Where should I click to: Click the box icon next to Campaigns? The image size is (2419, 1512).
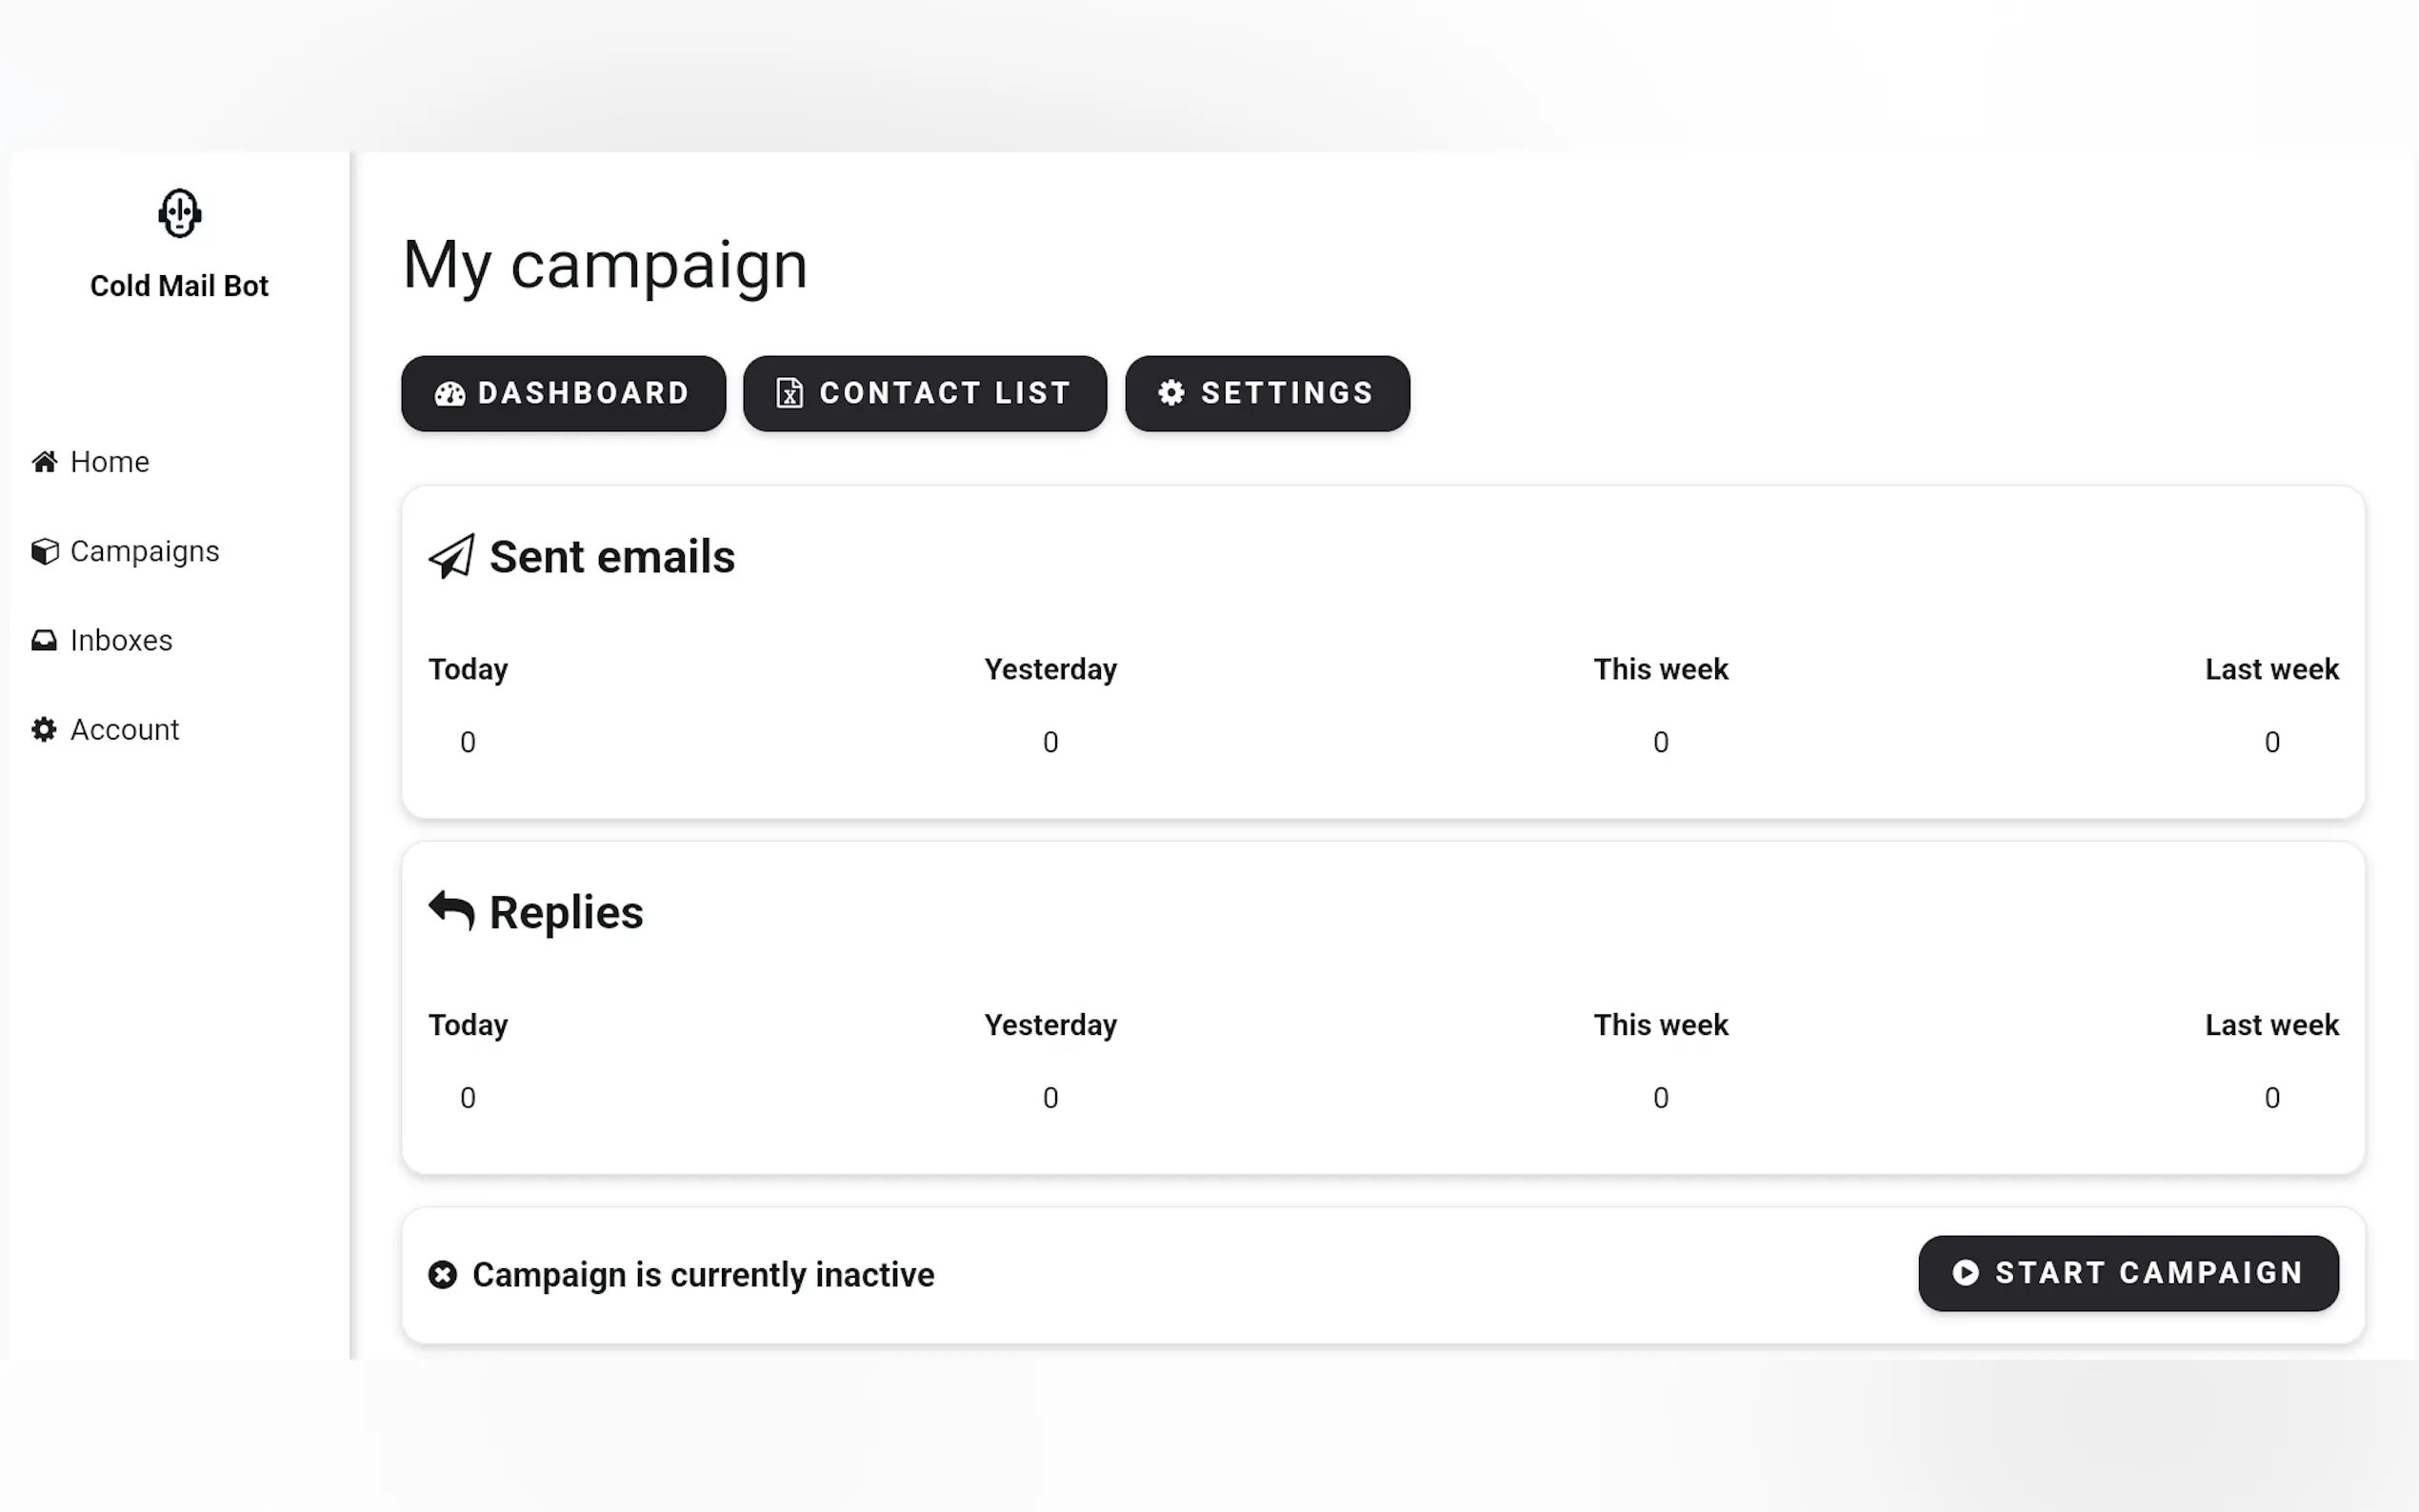[x=44, y=551]
